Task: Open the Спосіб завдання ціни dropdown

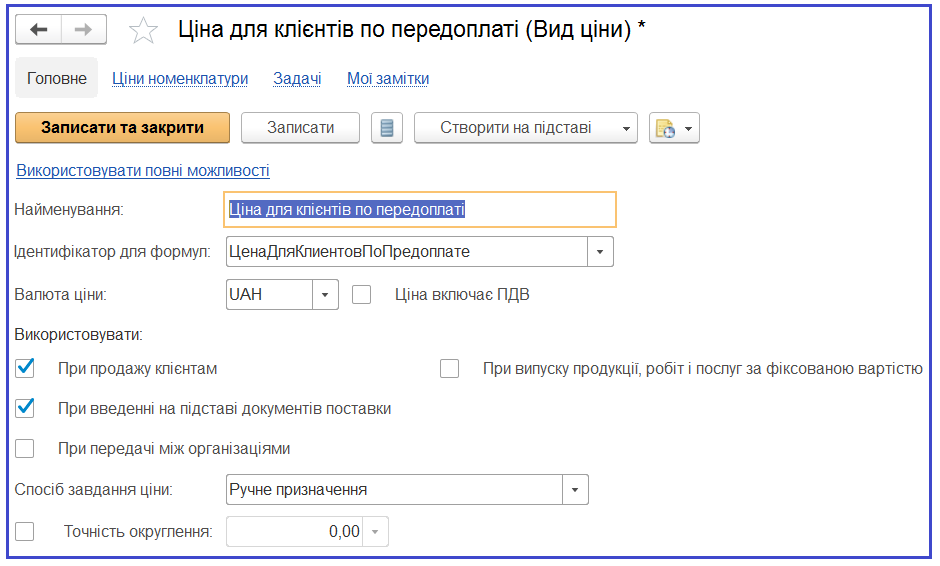Action: [x=575, y=490]
